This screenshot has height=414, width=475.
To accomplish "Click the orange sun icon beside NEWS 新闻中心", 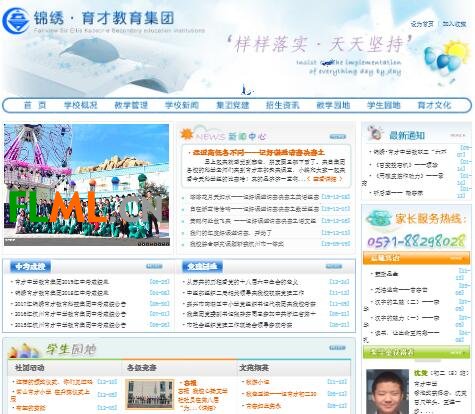I will click(x=187, y=134).
